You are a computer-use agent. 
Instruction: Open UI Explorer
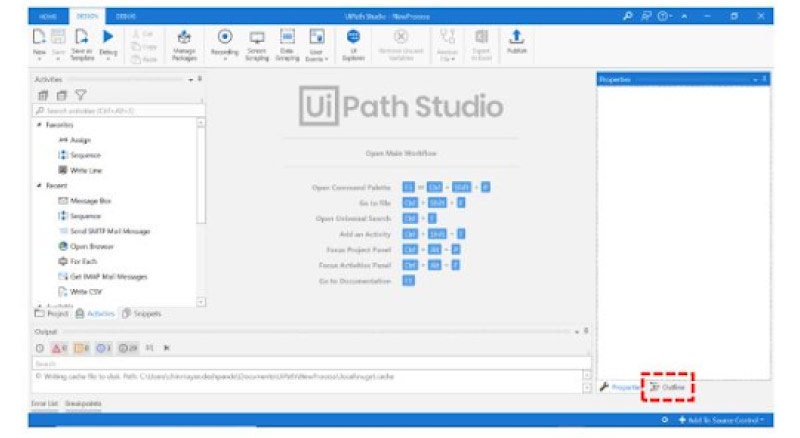353,45
